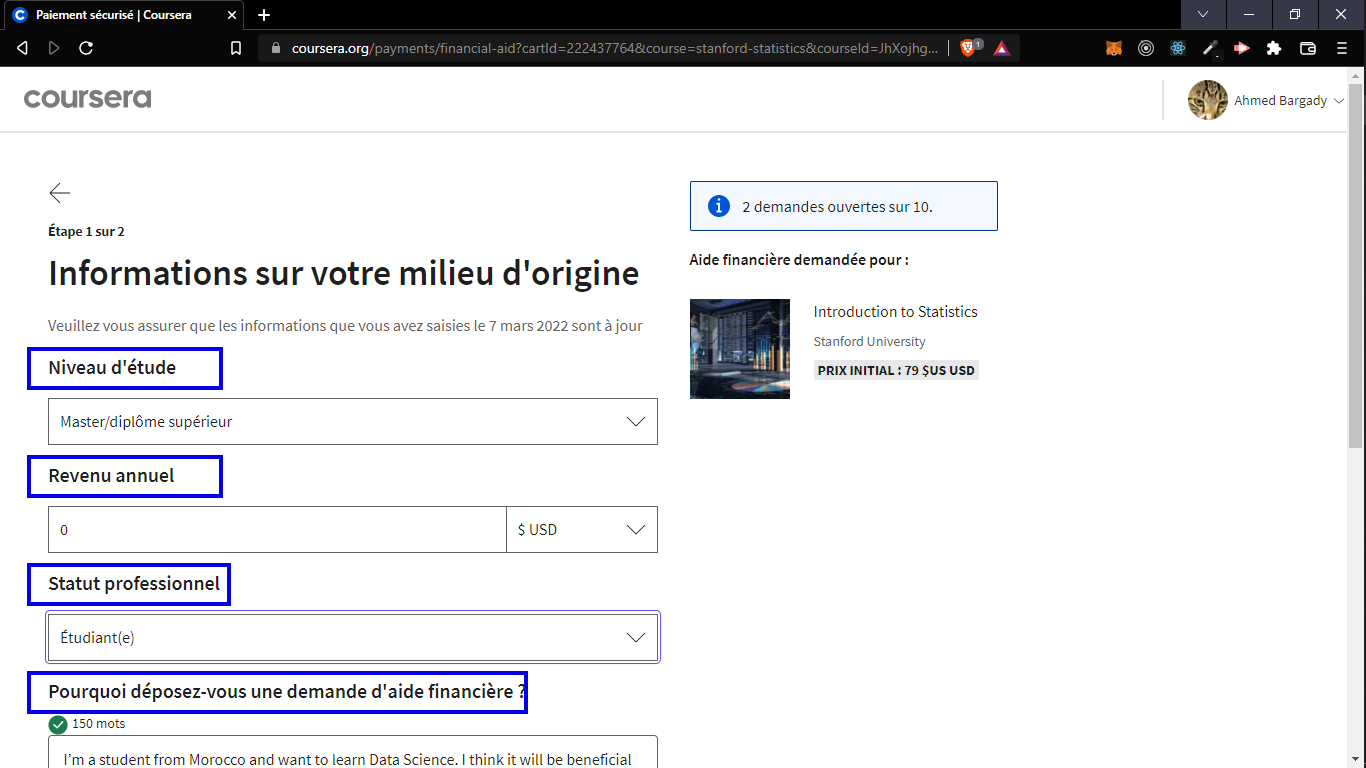Click the Coursera logo
The height and width of the screenshot is (768, 1366).
(88, 98)
